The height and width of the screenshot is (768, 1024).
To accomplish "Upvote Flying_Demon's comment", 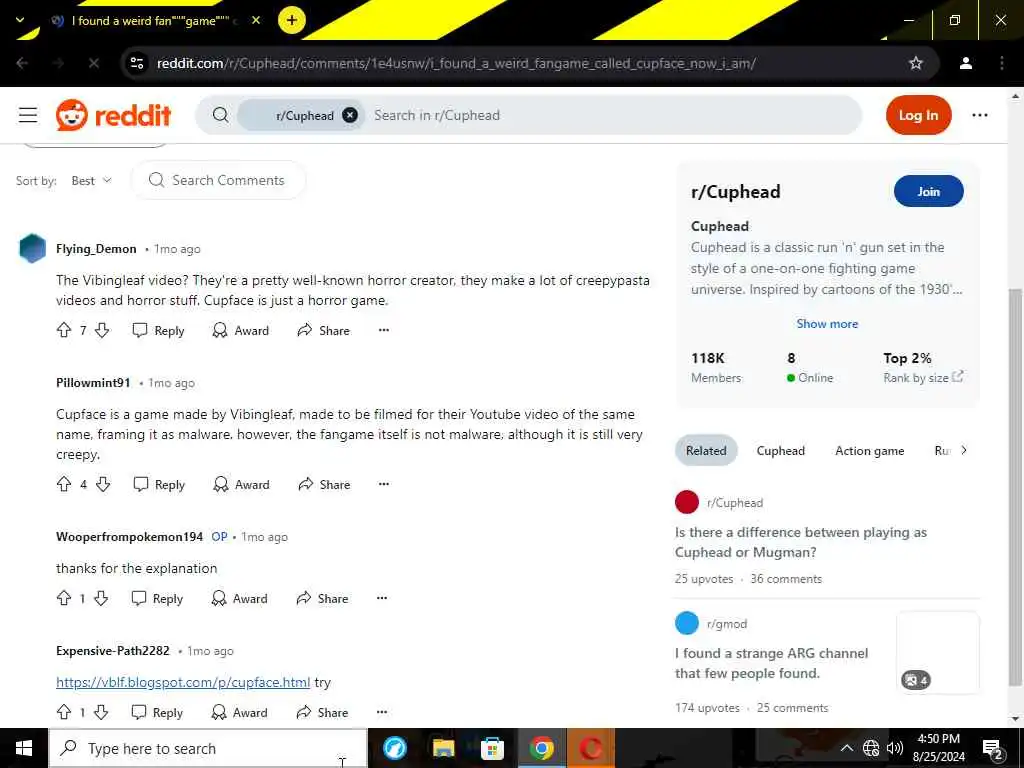I will [x=64, y=330].
